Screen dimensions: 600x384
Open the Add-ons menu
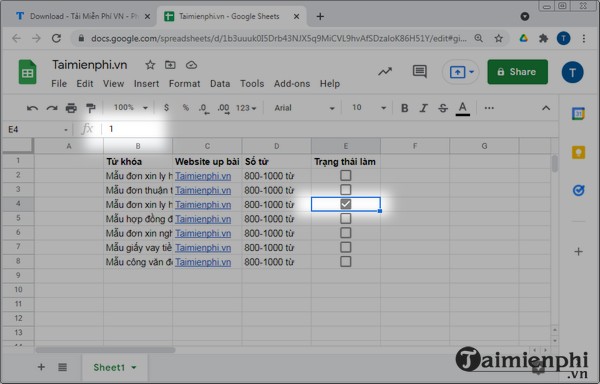click(292, 84)
